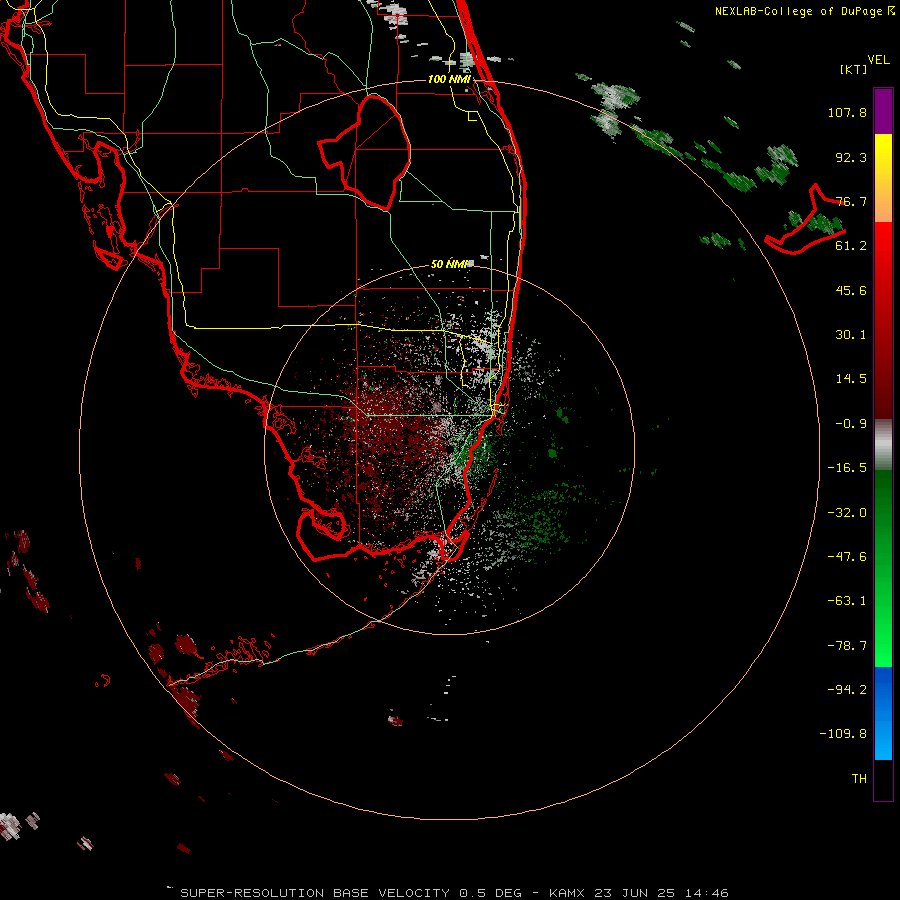Image resolution: width=900 pixels, height=900 pixels.
Task: Click the 45.6 scale value
Action: (851, 290)
